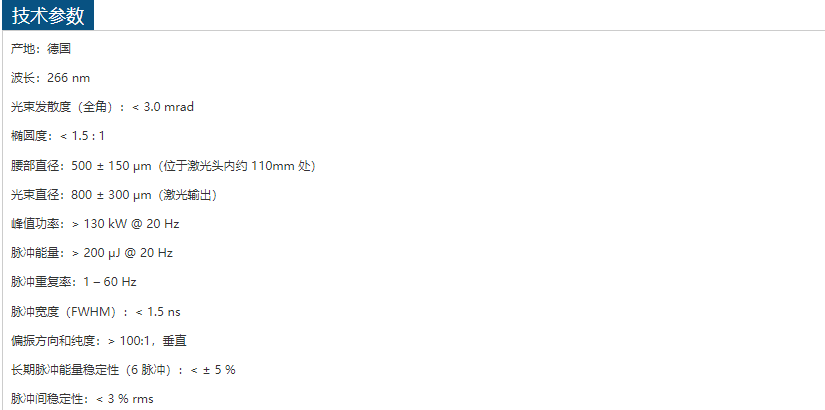Click the 光束直径 800 ± 300 μm line
Image resolution: width=825 pixels, height=410 pixels.
114,195
